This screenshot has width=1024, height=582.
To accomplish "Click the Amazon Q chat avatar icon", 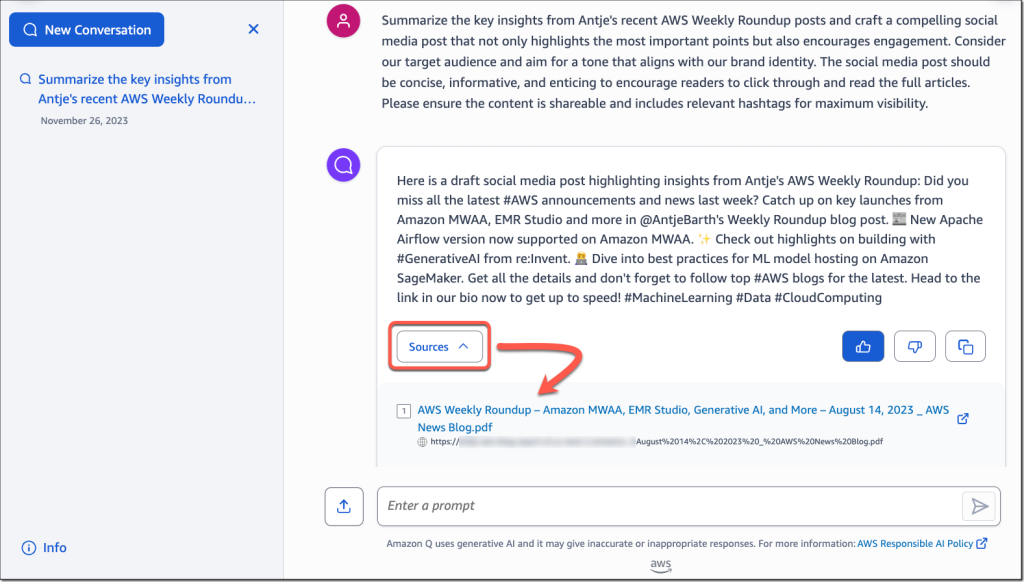I will (x=343, y=164).
